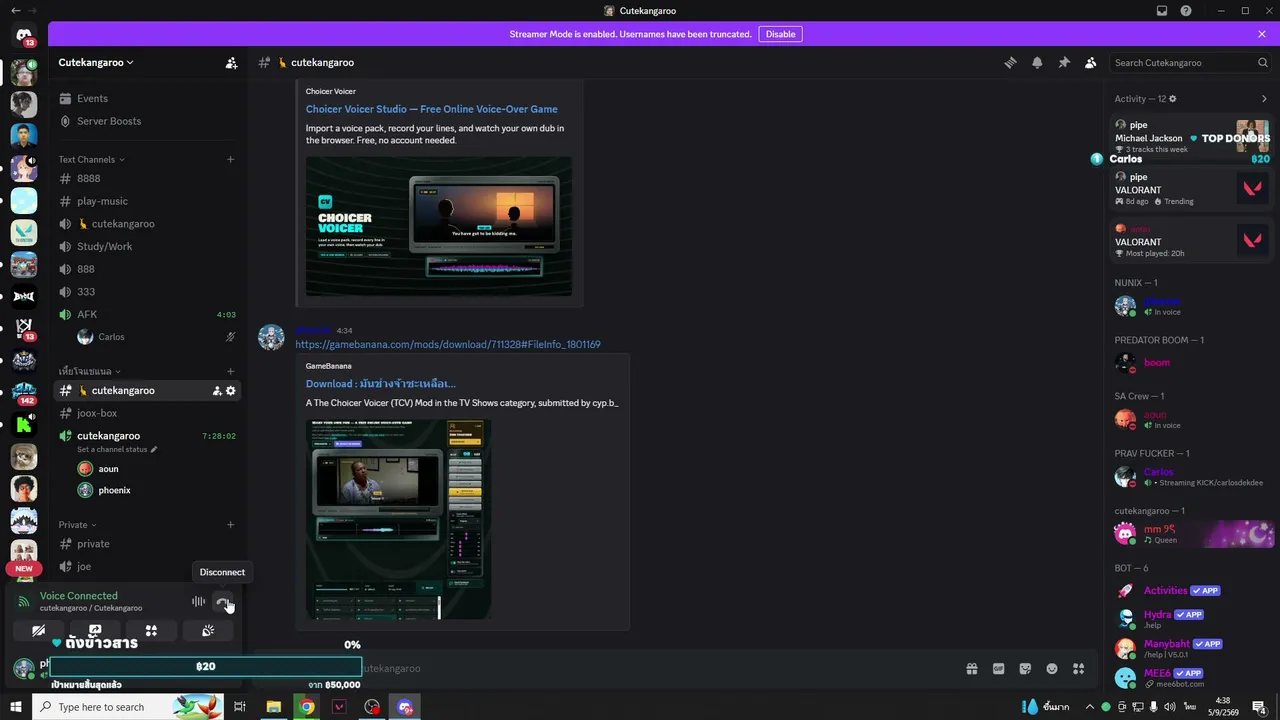The image size is (1280, 720).
Task: Join the Study/Work voice channel
Action: point(146,246)
